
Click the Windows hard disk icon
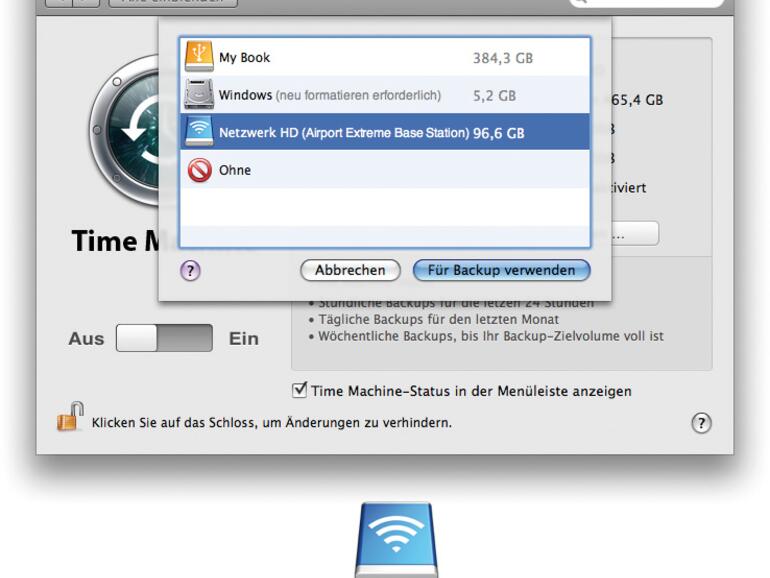[x=199, y=94]
